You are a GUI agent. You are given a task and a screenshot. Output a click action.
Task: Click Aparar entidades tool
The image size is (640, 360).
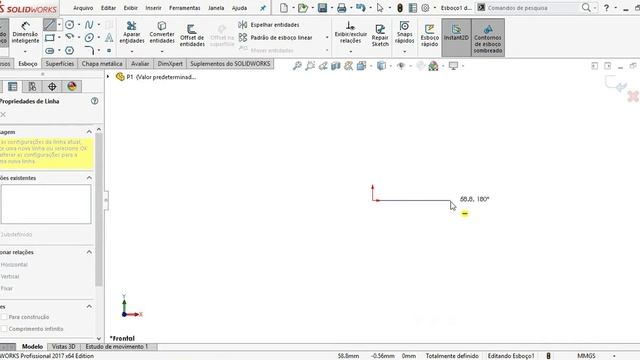(x=131, y=33)
